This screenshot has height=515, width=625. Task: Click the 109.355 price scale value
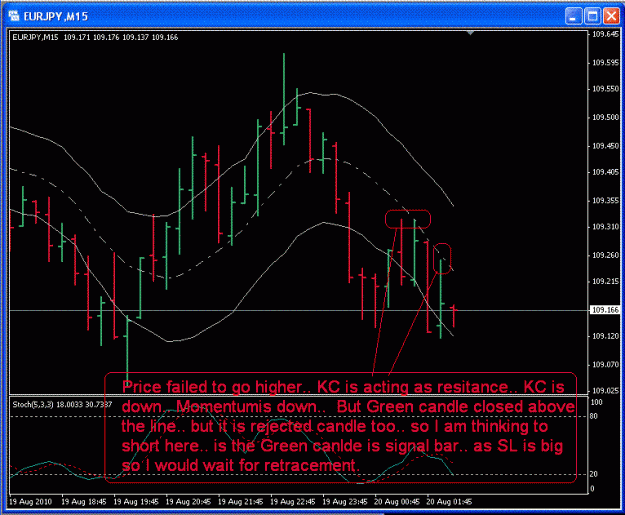point(605,200)
